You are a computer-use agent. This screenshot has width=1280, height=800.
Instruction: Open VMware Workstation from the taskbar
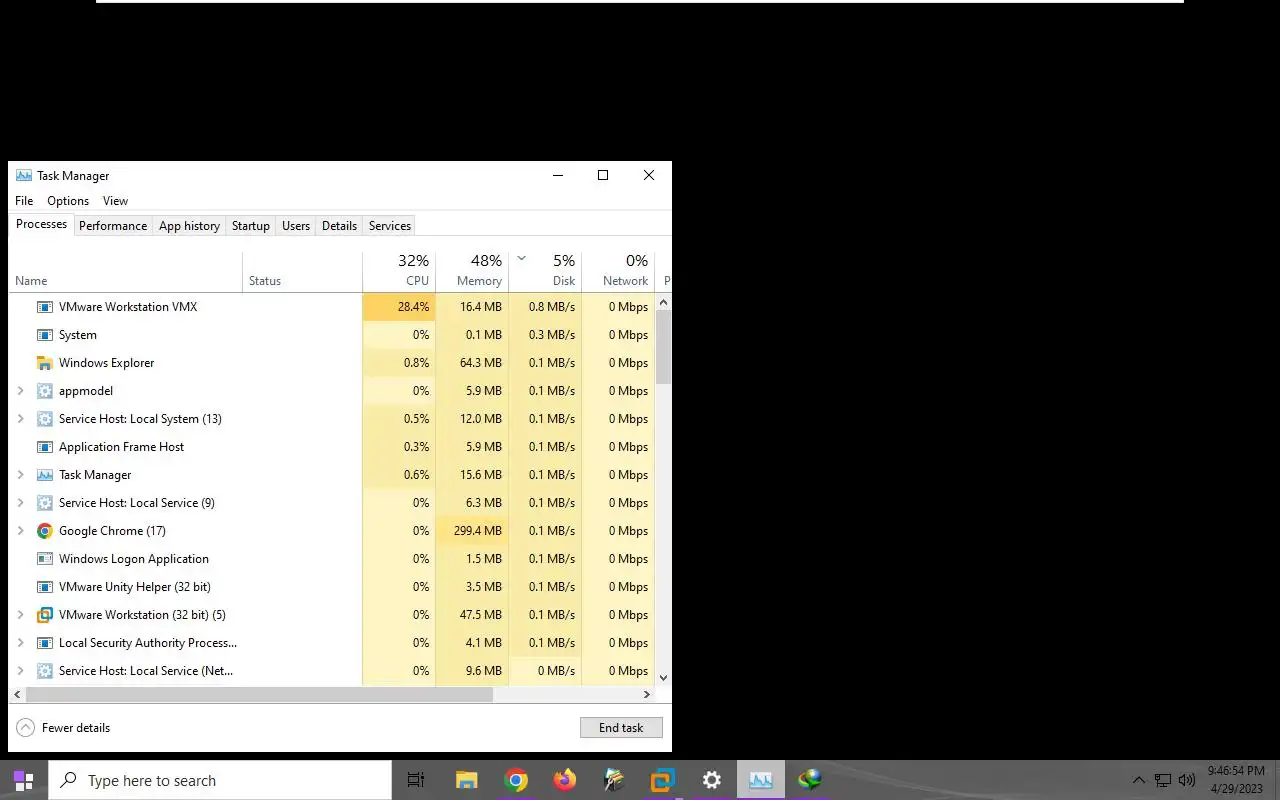[662, 780]
